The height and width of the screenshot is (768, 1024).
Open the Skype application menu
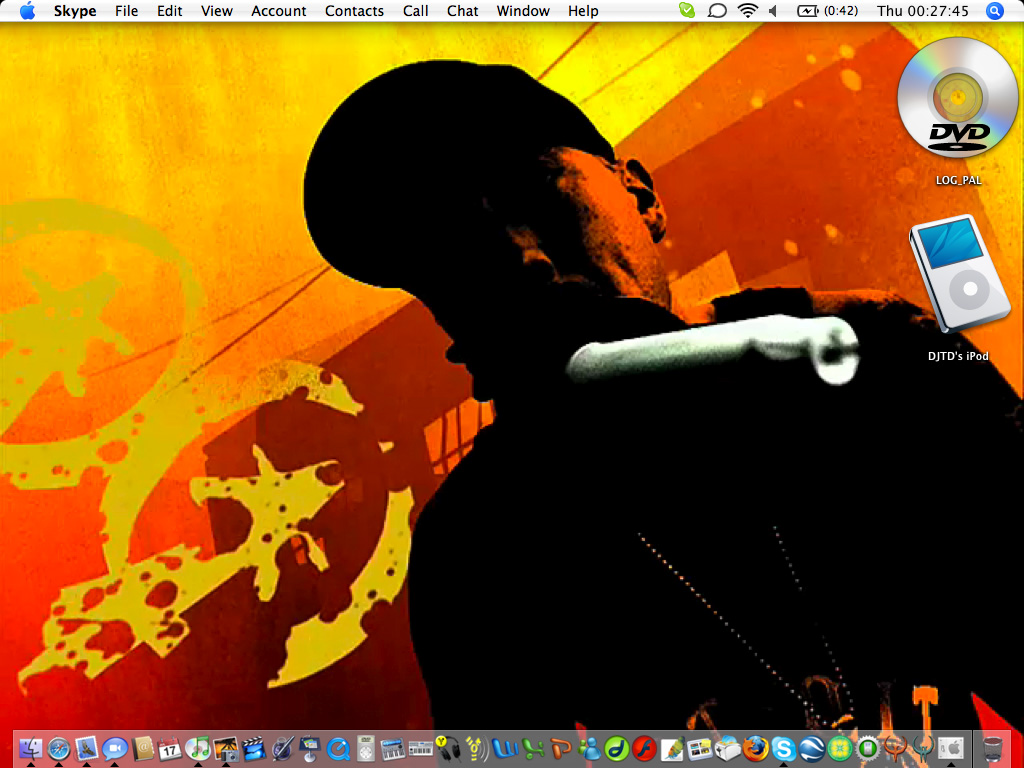(74, 11)
